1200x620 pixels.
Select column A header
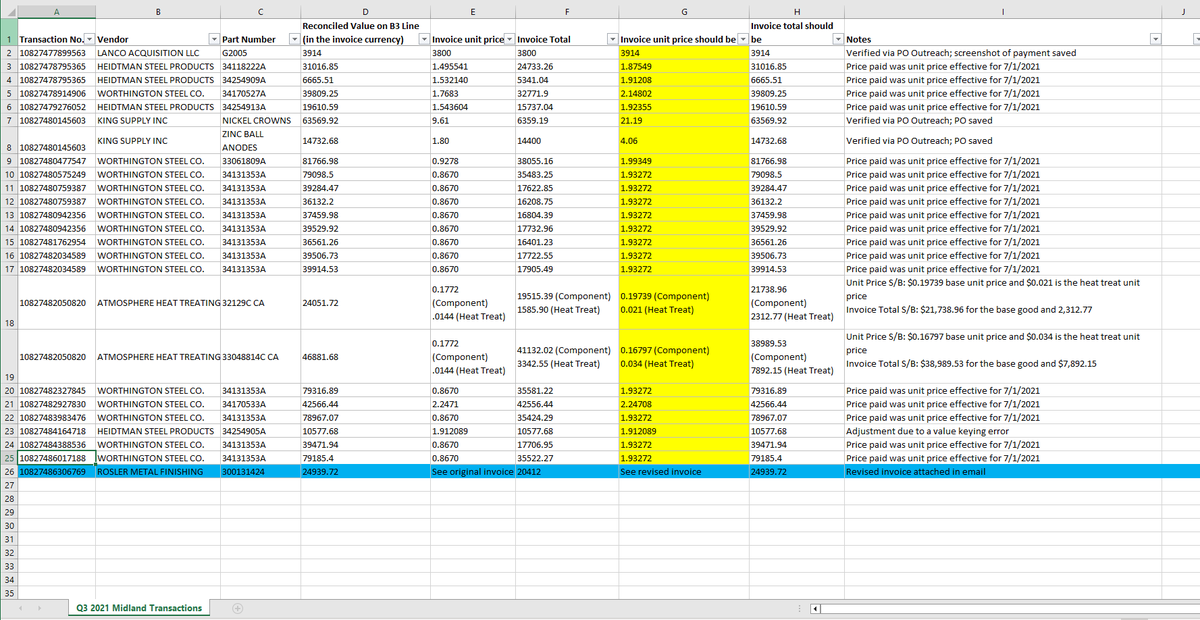point(55,12)
